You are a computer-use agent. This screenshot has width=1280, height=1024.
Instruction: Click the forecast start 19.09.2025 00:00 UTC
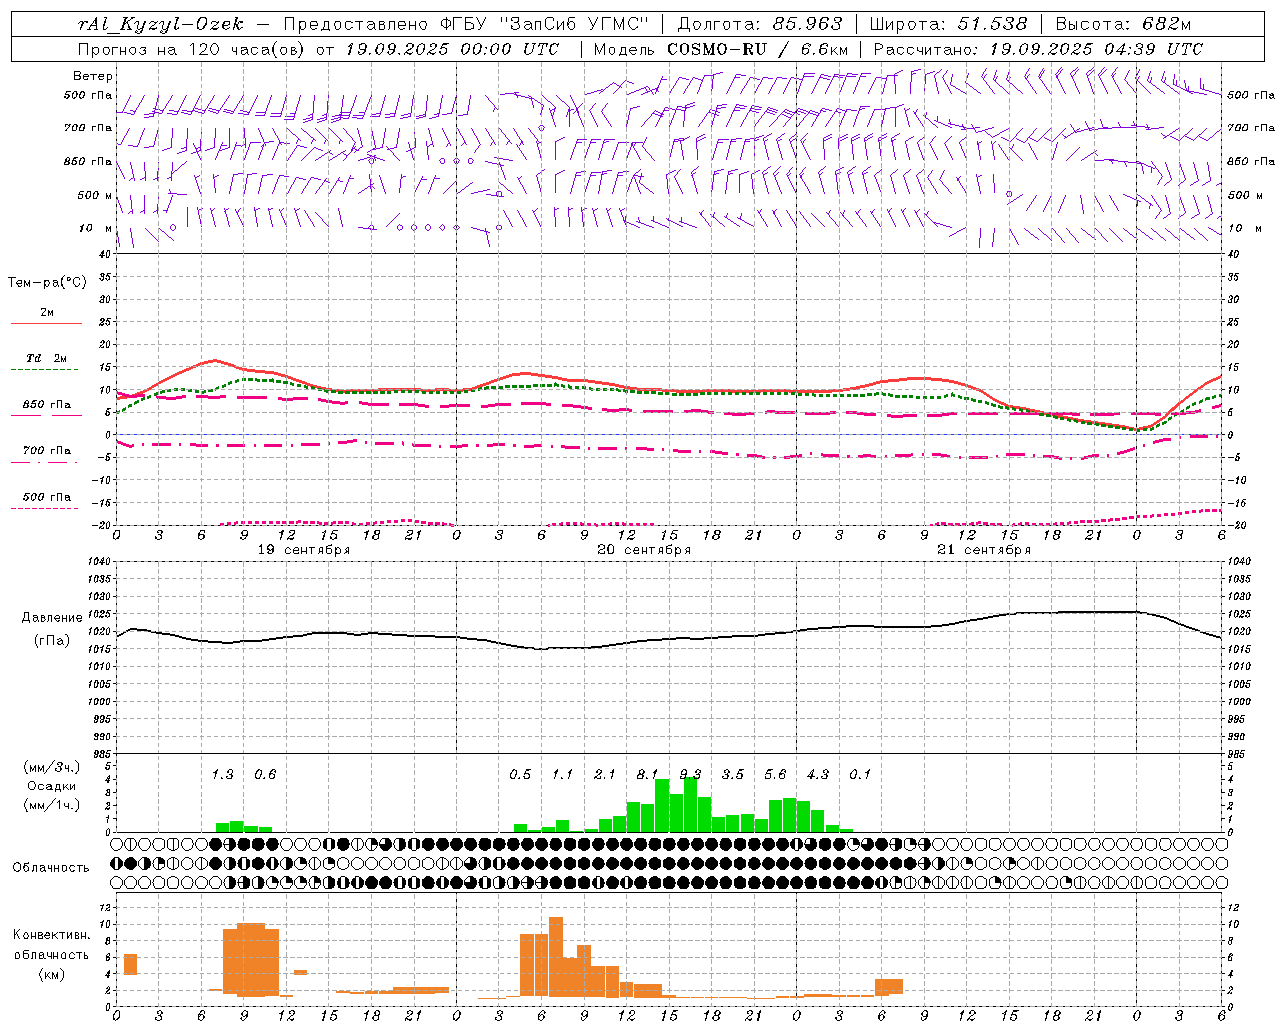452,49
